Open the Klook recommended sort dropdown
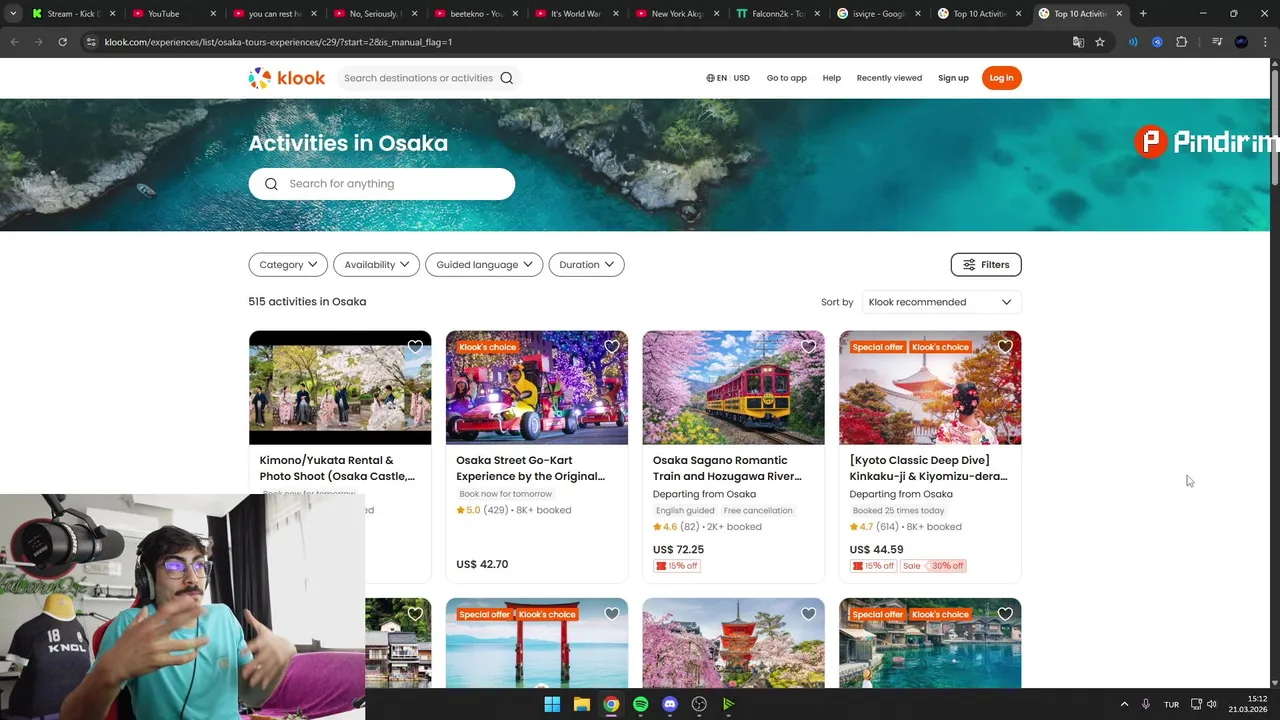The width and height of the screenshot is (1280, 720). coord(940,302)
